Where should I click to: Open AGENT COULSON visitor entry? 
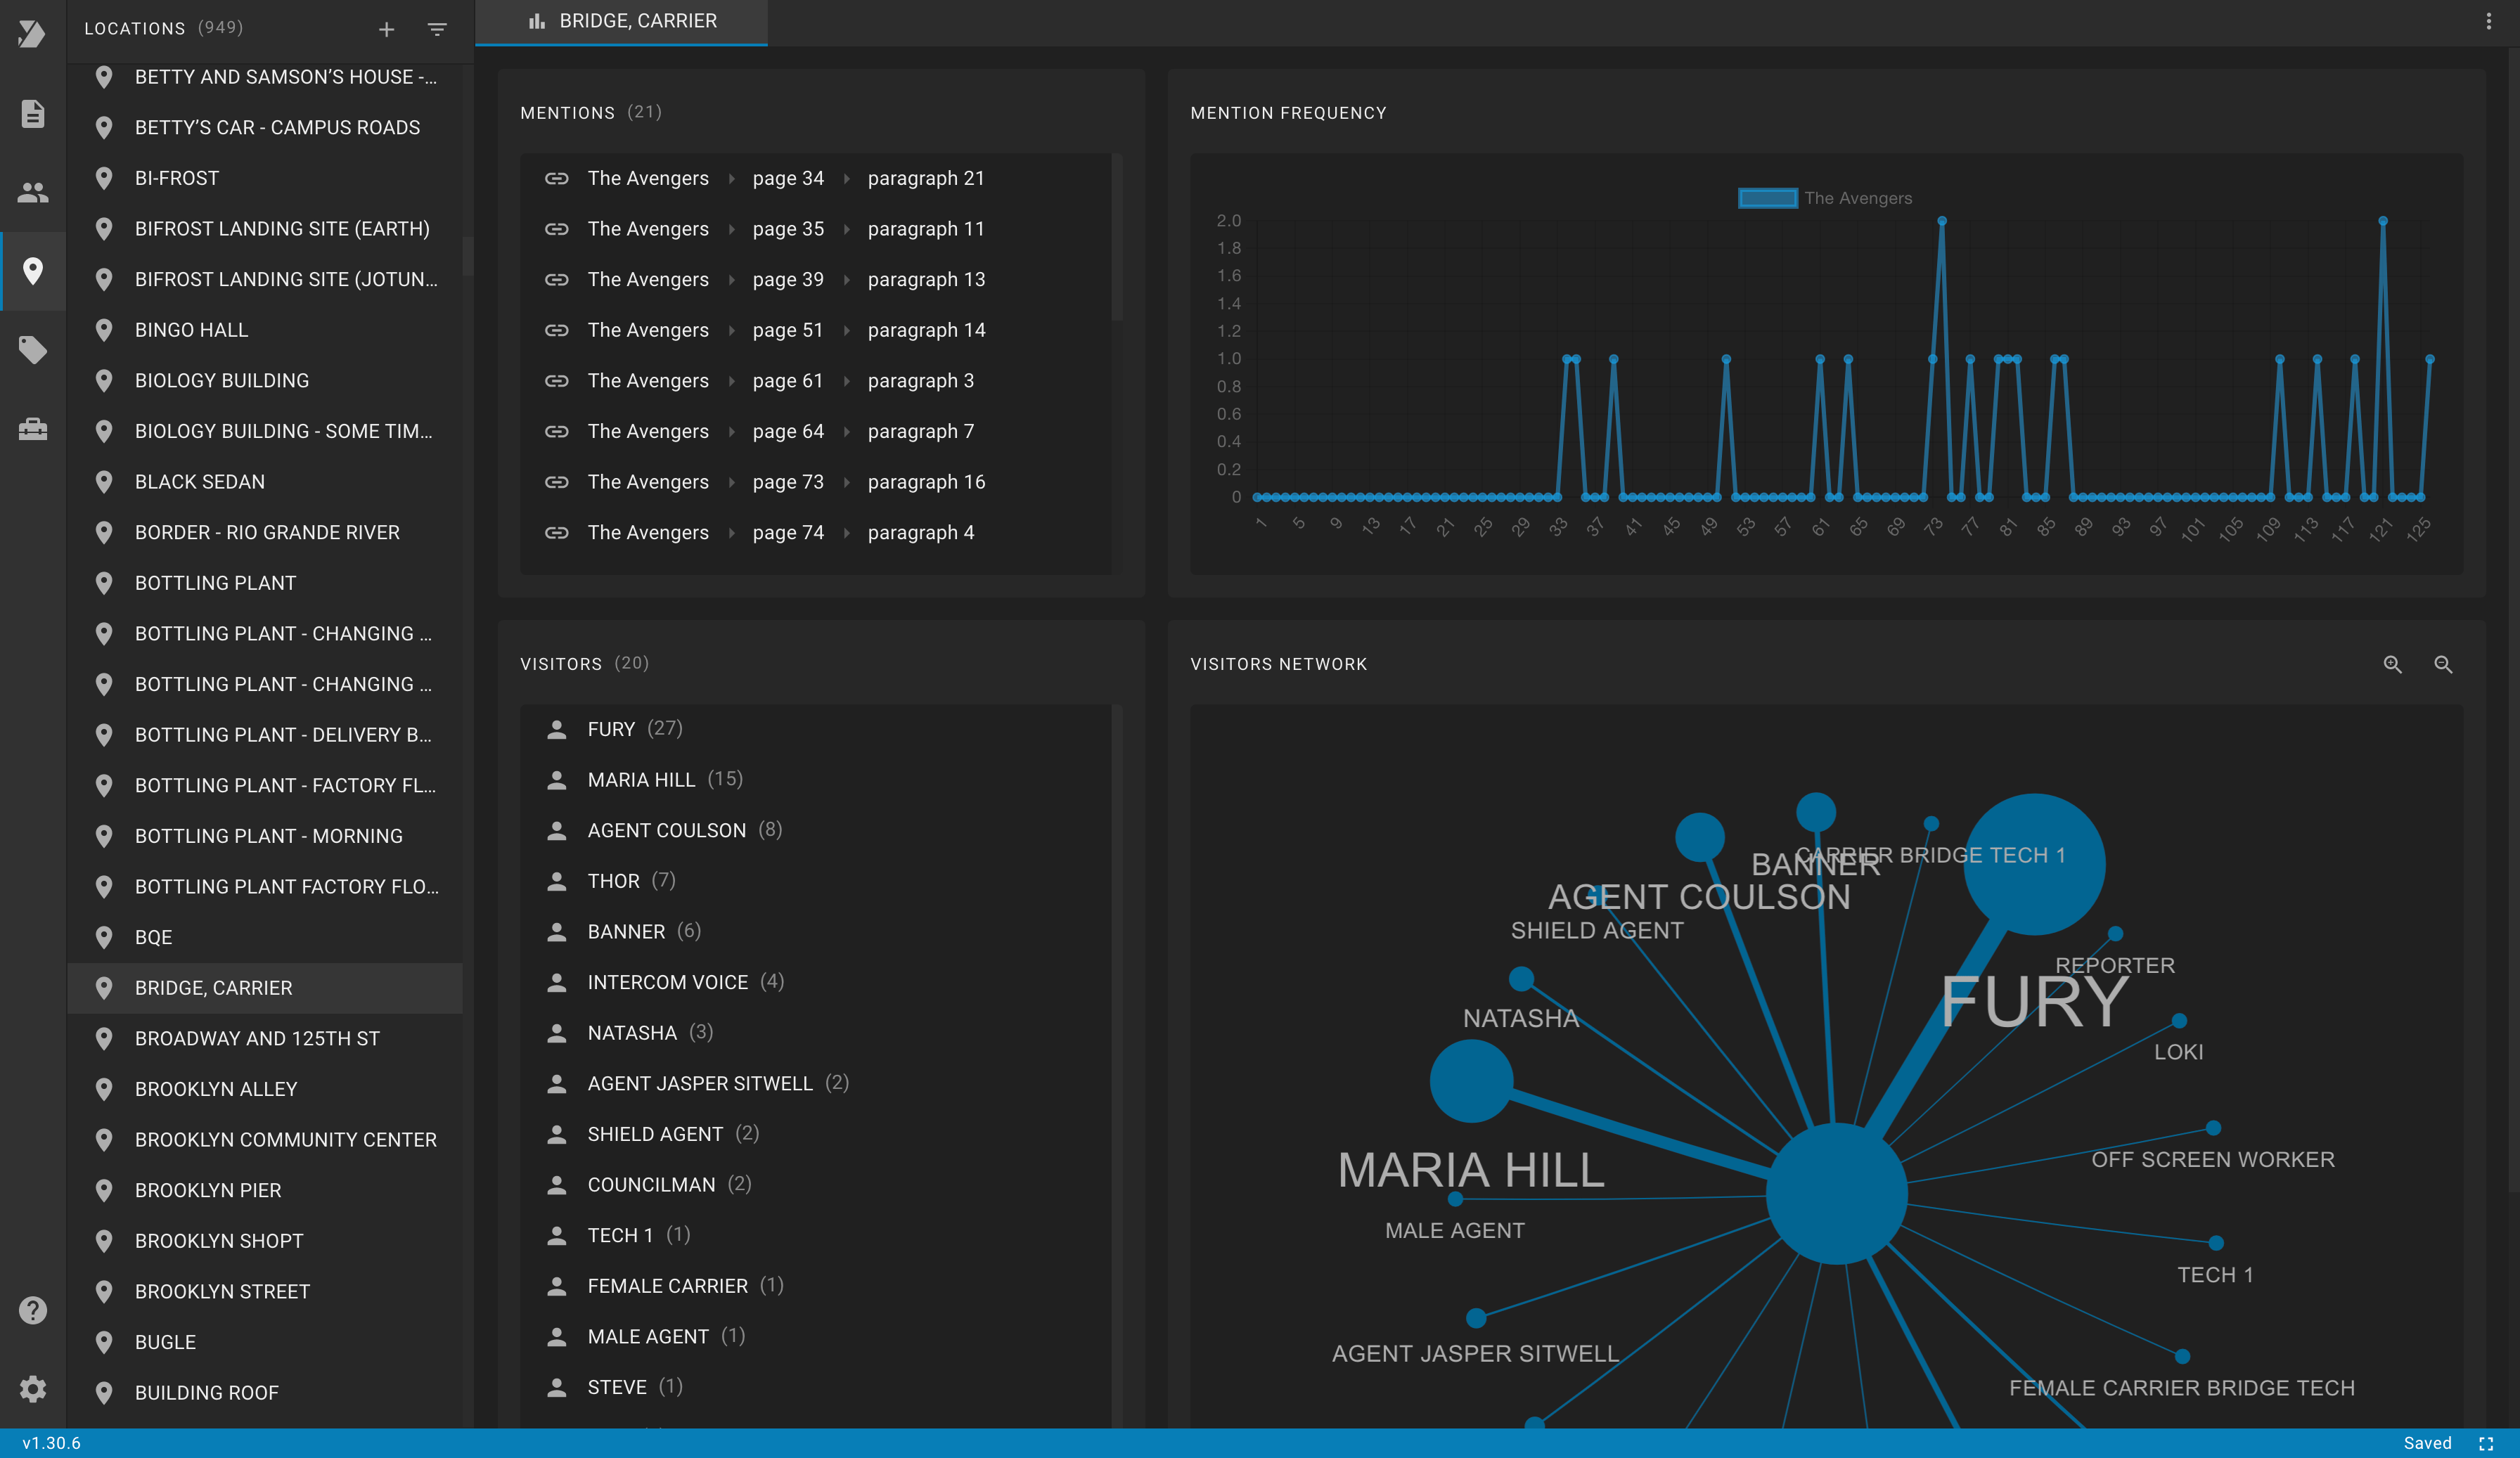click(816, 830)
